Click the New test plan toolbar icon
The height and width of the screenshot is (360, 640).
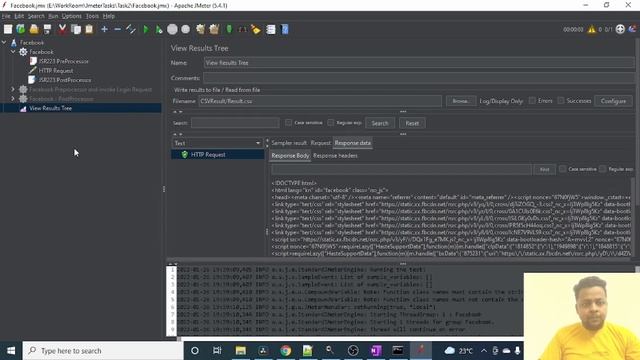pos(8,29)
